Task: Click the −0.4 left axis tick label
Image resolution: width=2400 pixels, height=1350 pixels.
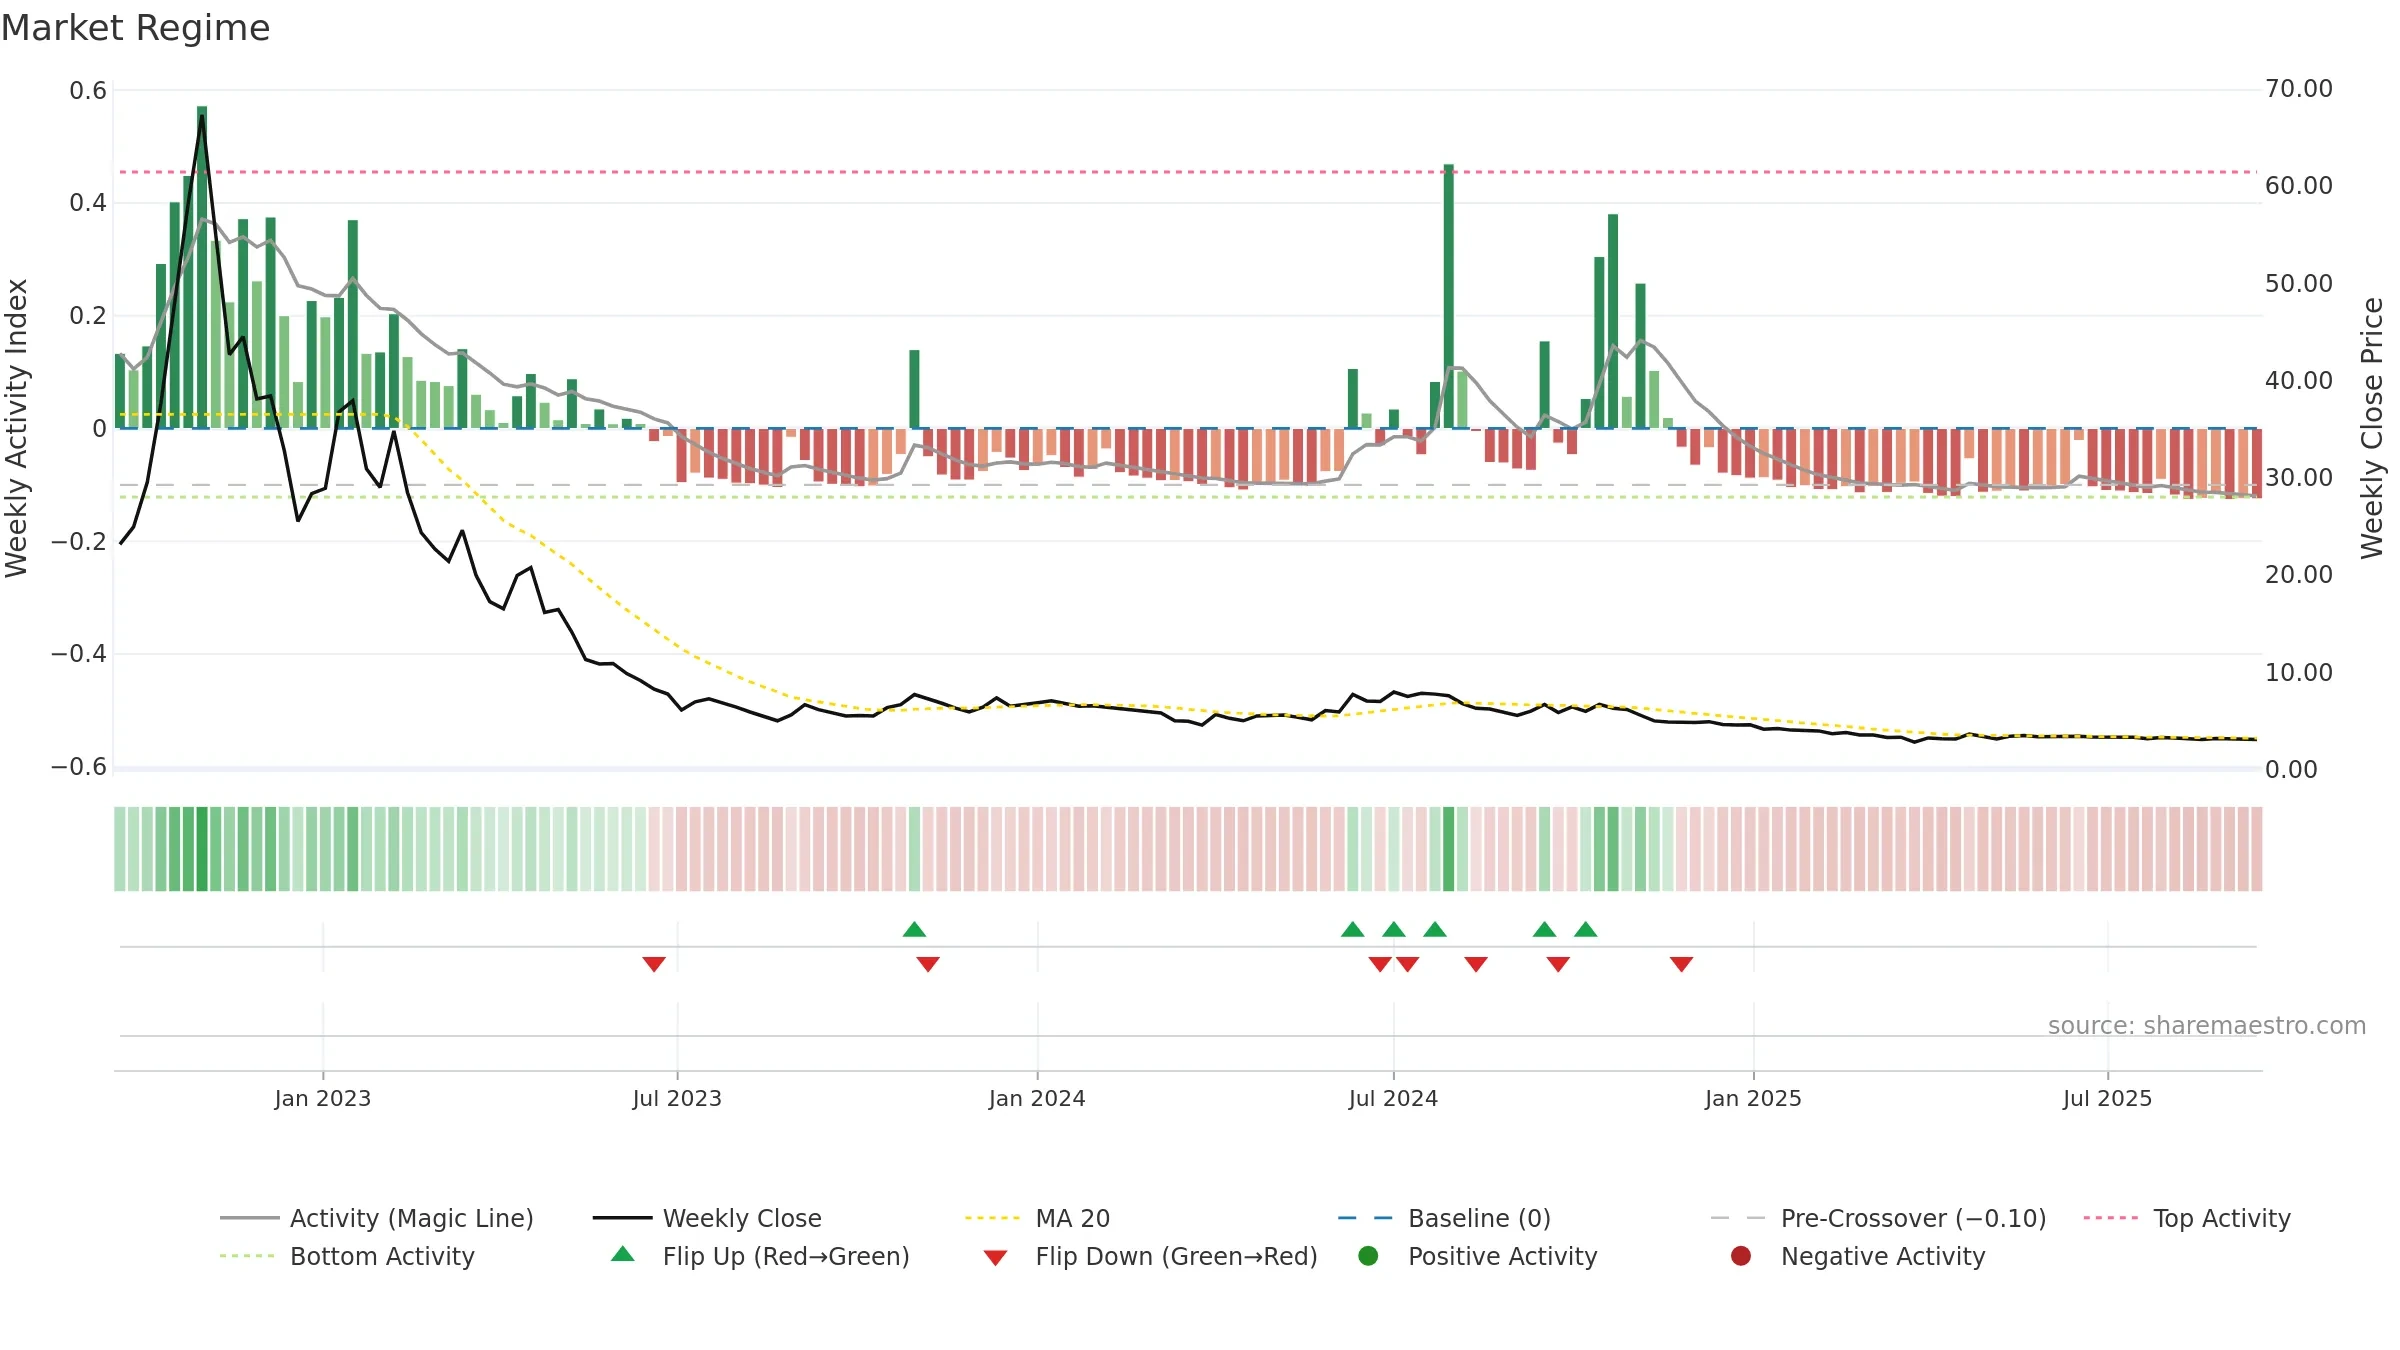Action: coord(79,654)
